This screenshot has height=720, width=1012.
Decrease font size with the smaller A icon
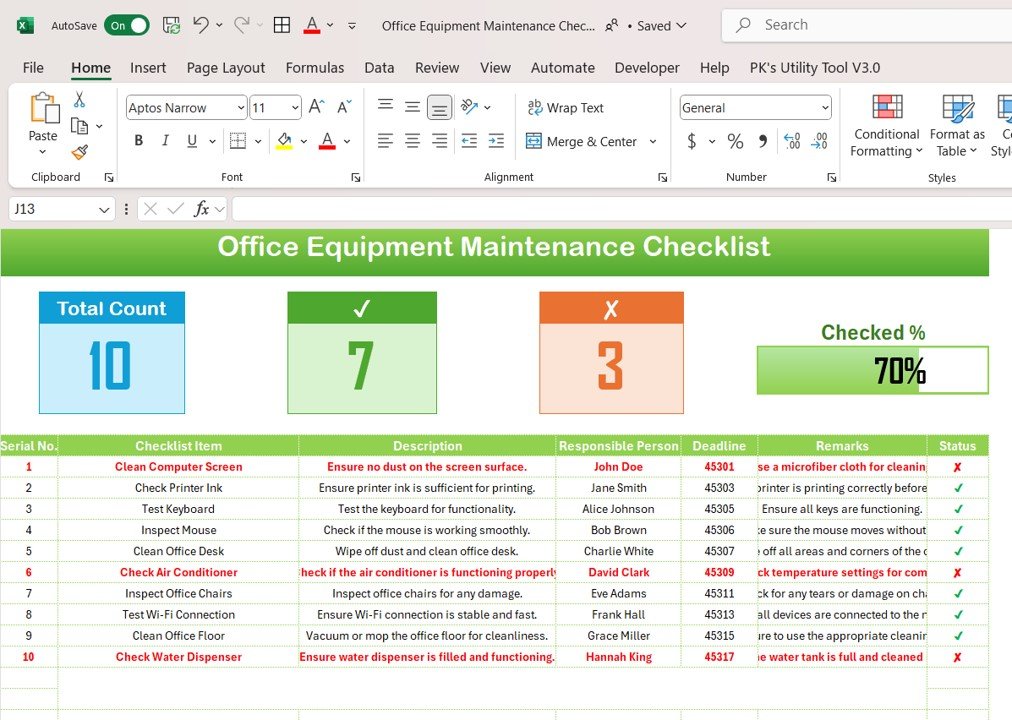tap(344, 106)
